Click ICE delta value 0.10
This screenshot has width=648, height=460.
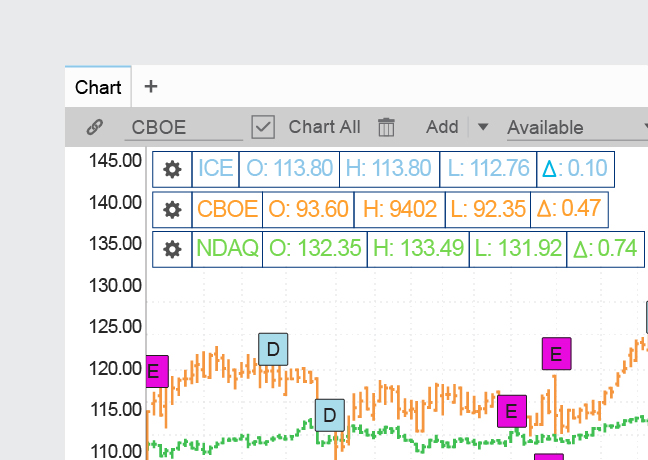coord(575,169)
